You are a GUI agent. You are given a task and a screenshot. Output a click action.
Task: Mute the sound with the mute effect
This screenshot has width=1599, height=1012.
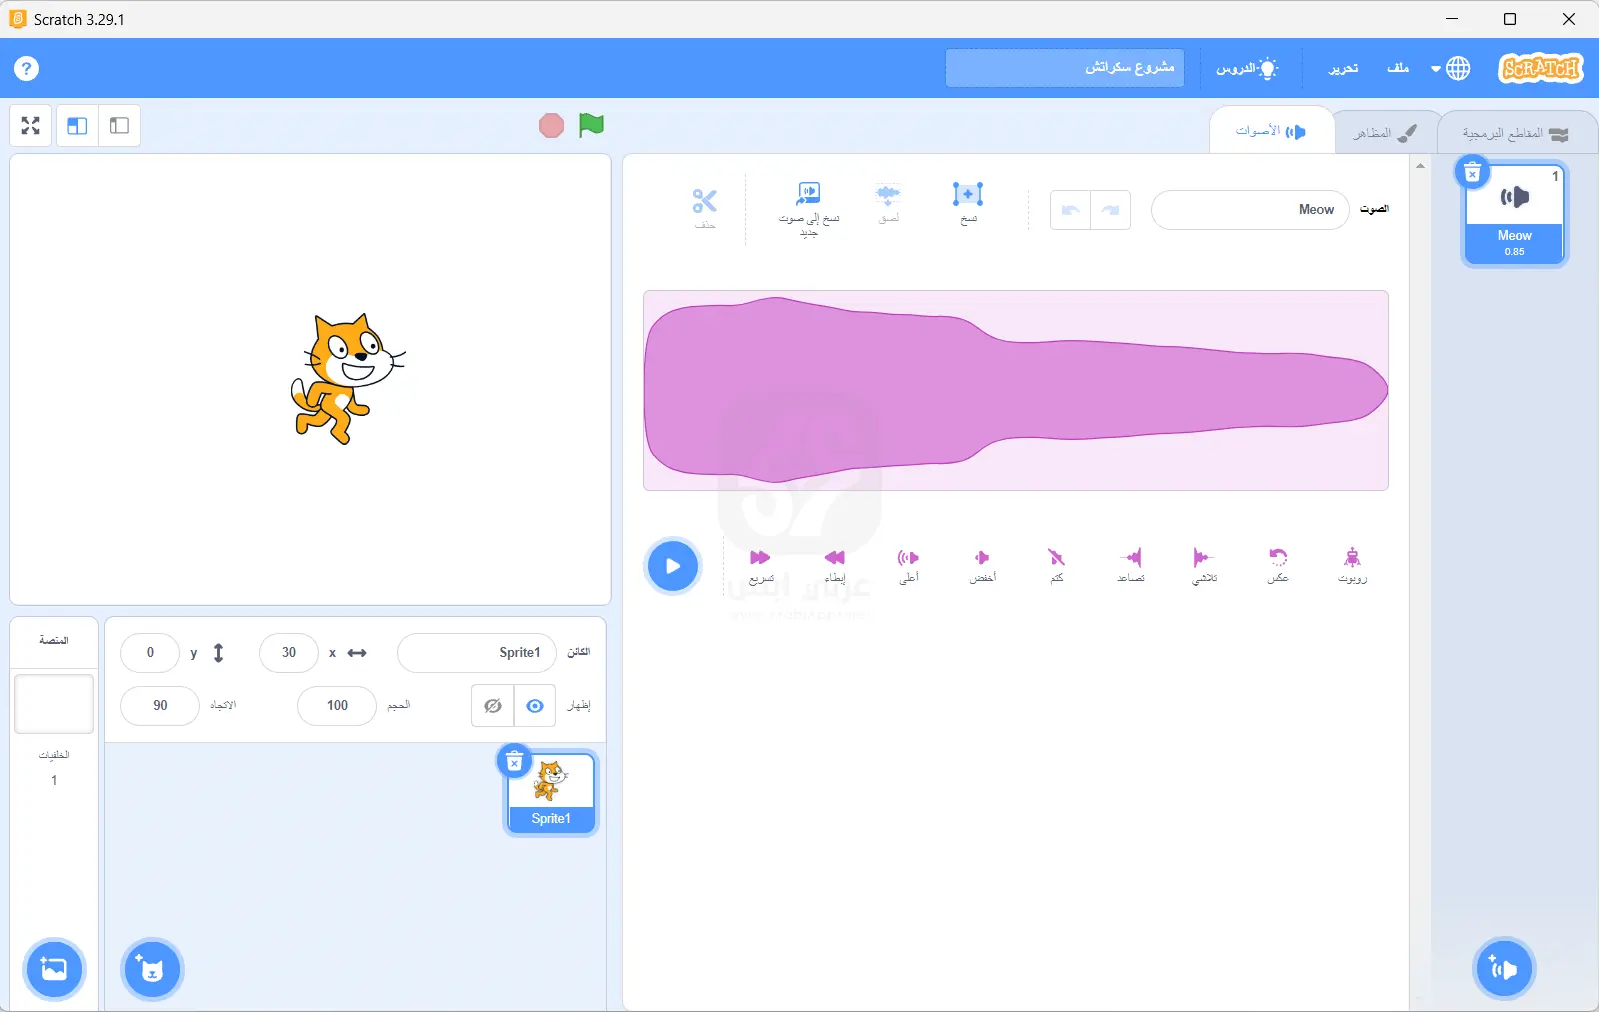tap(1057, 565)
